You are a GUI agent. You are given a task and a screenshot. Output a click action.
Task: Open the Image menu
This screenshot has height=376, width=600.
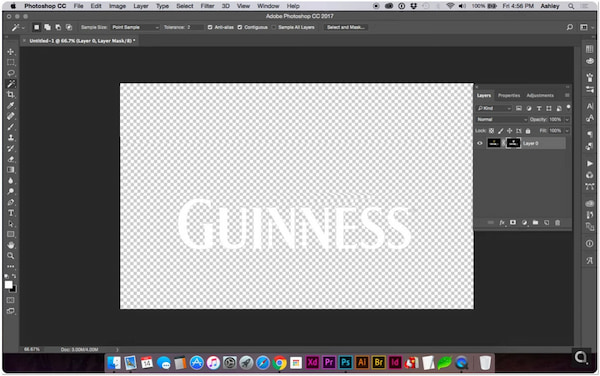click(117, 6)
